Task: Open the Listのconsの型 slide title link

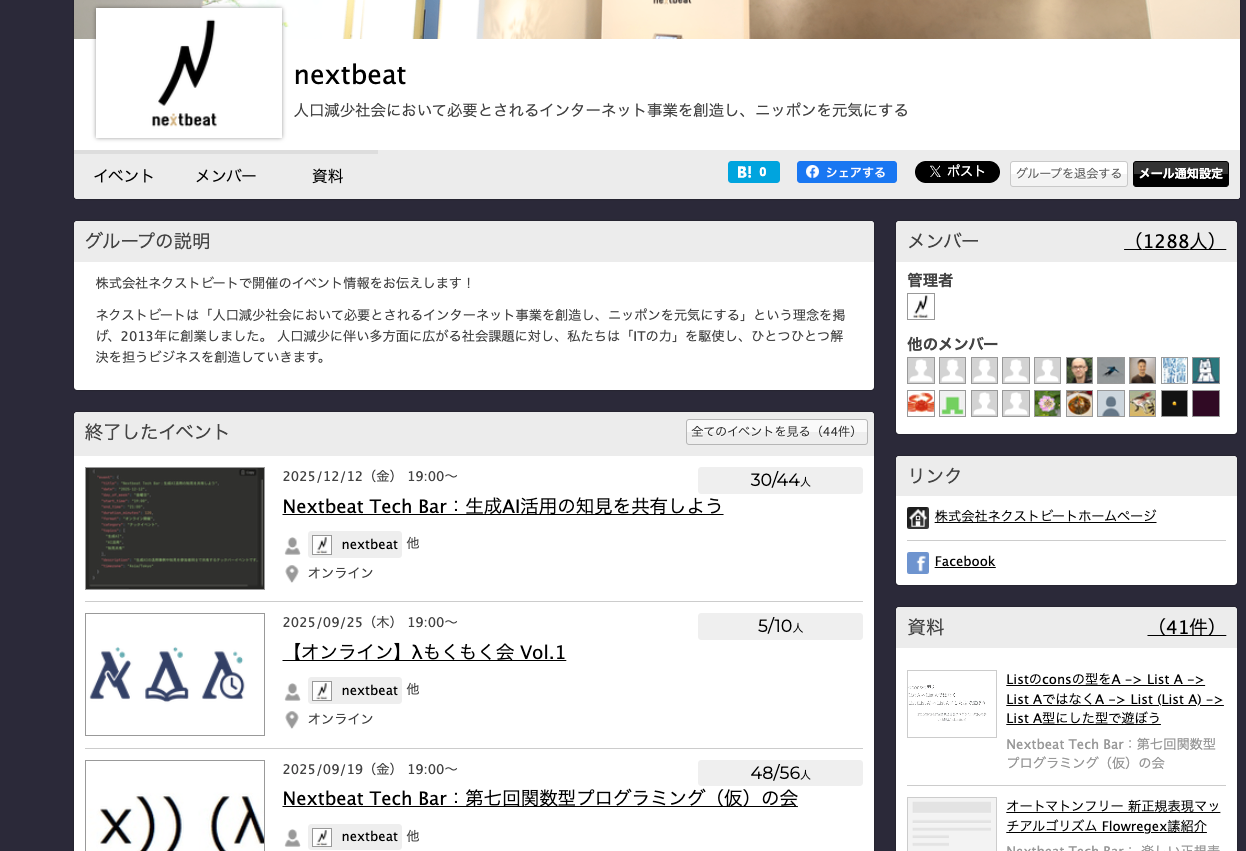Action: point(1115,698)
